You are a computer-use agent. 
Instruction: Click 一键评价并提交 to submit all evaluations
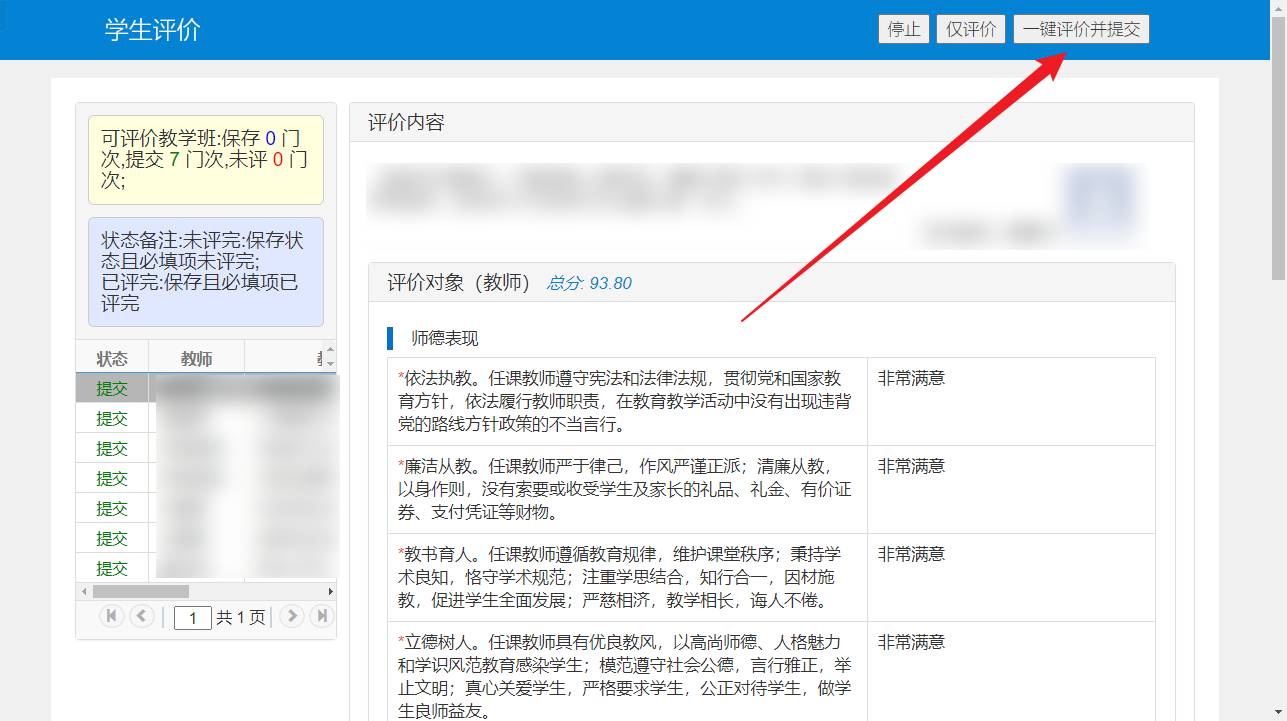pos(1081,29)
